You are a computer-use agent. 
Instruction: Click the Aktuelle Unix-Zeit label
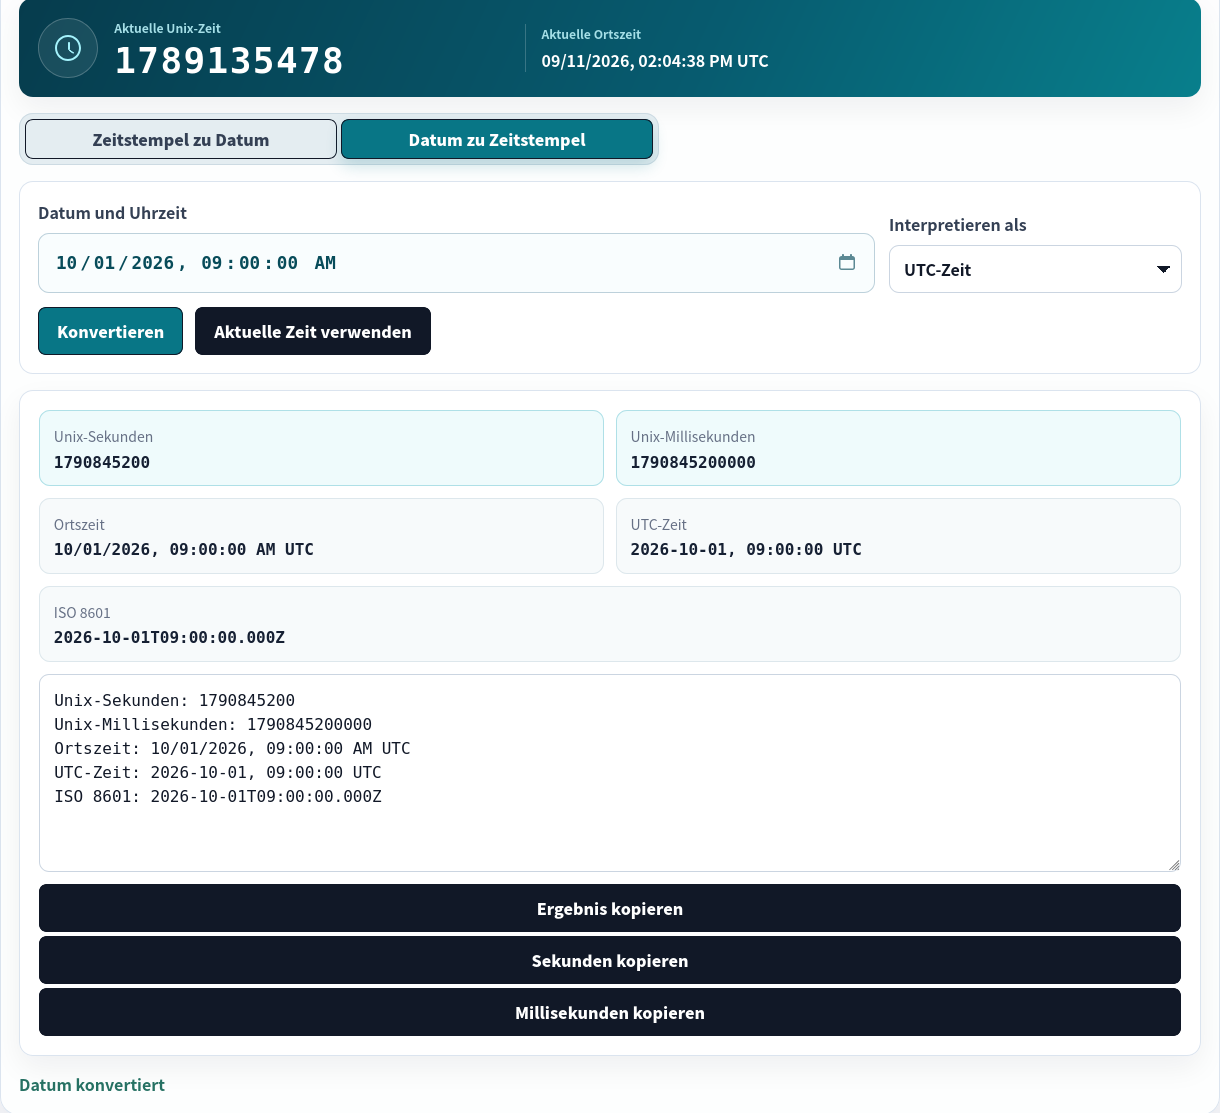tap(167, 28)
